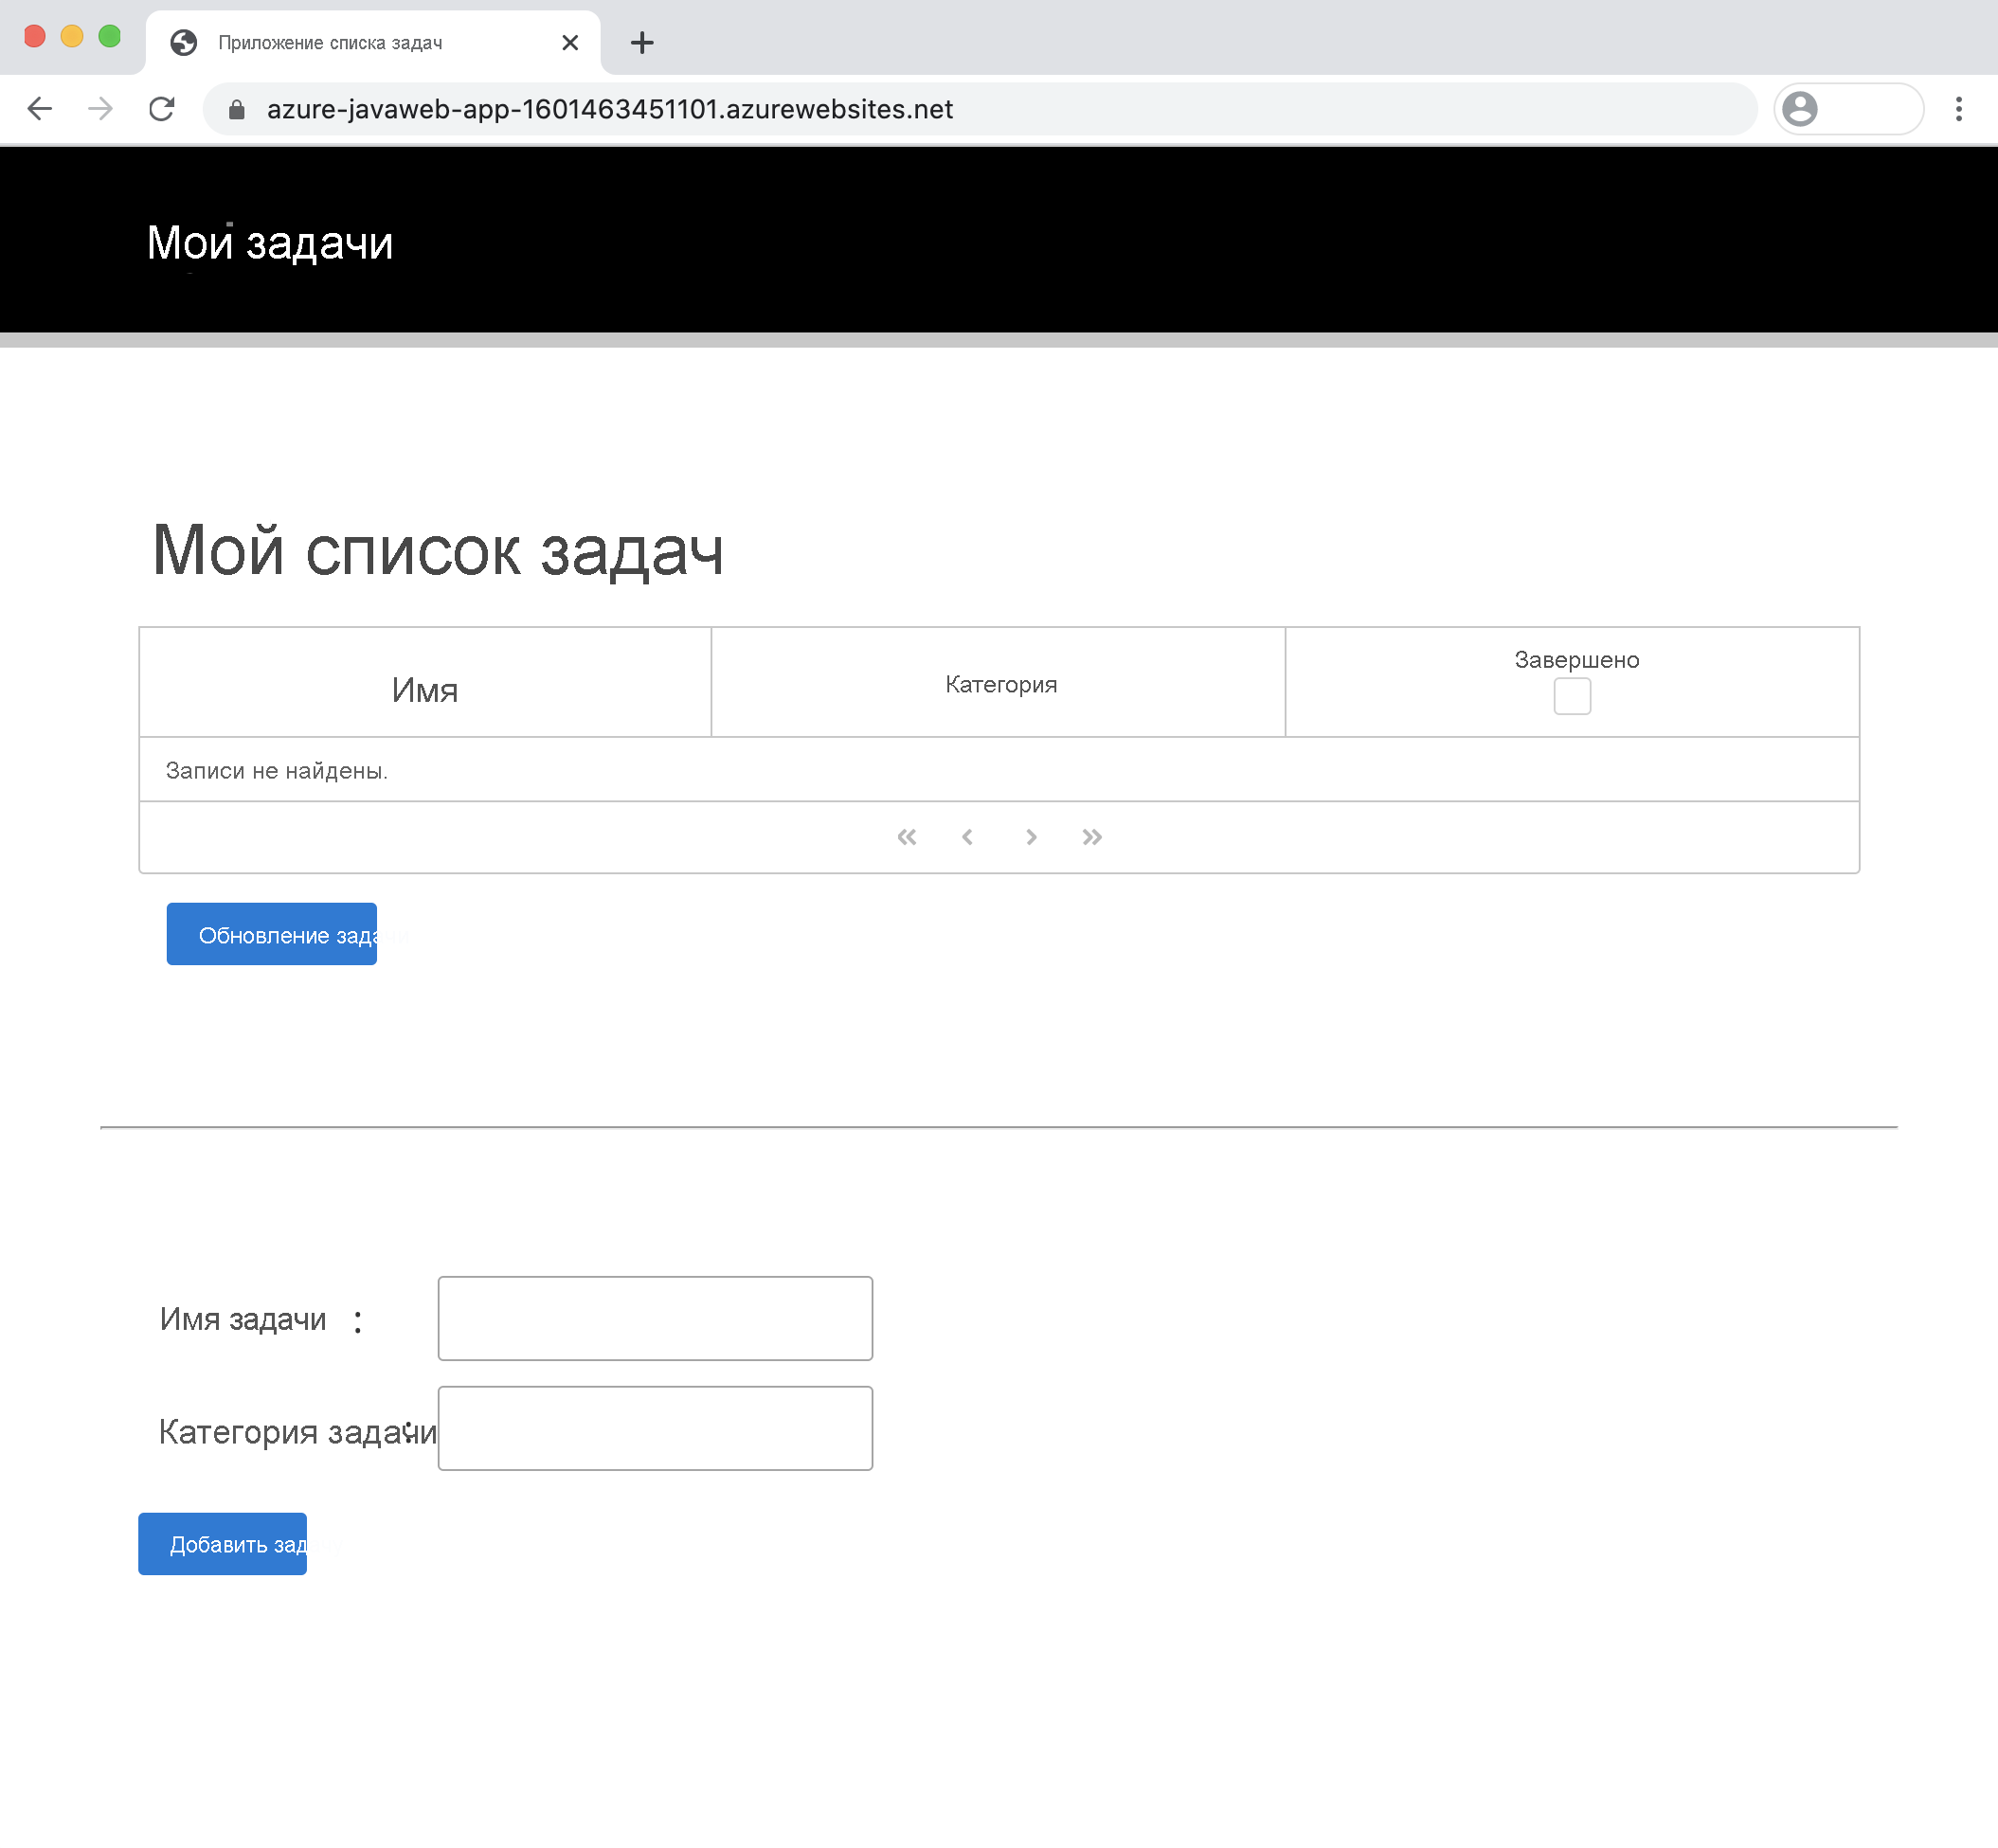This screenshot has width=1998, height=1848.
Task: Click the red macOS close window button
Action: [34, 36]
